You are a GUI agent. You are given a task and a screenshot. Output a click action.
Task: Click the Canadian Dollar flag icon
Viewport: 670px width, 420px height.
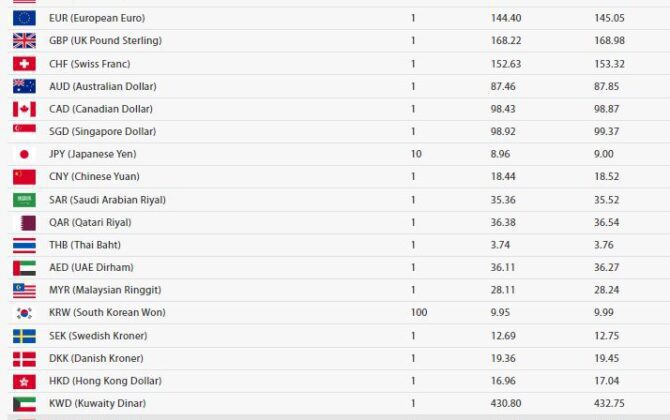[x=24, y=109]
